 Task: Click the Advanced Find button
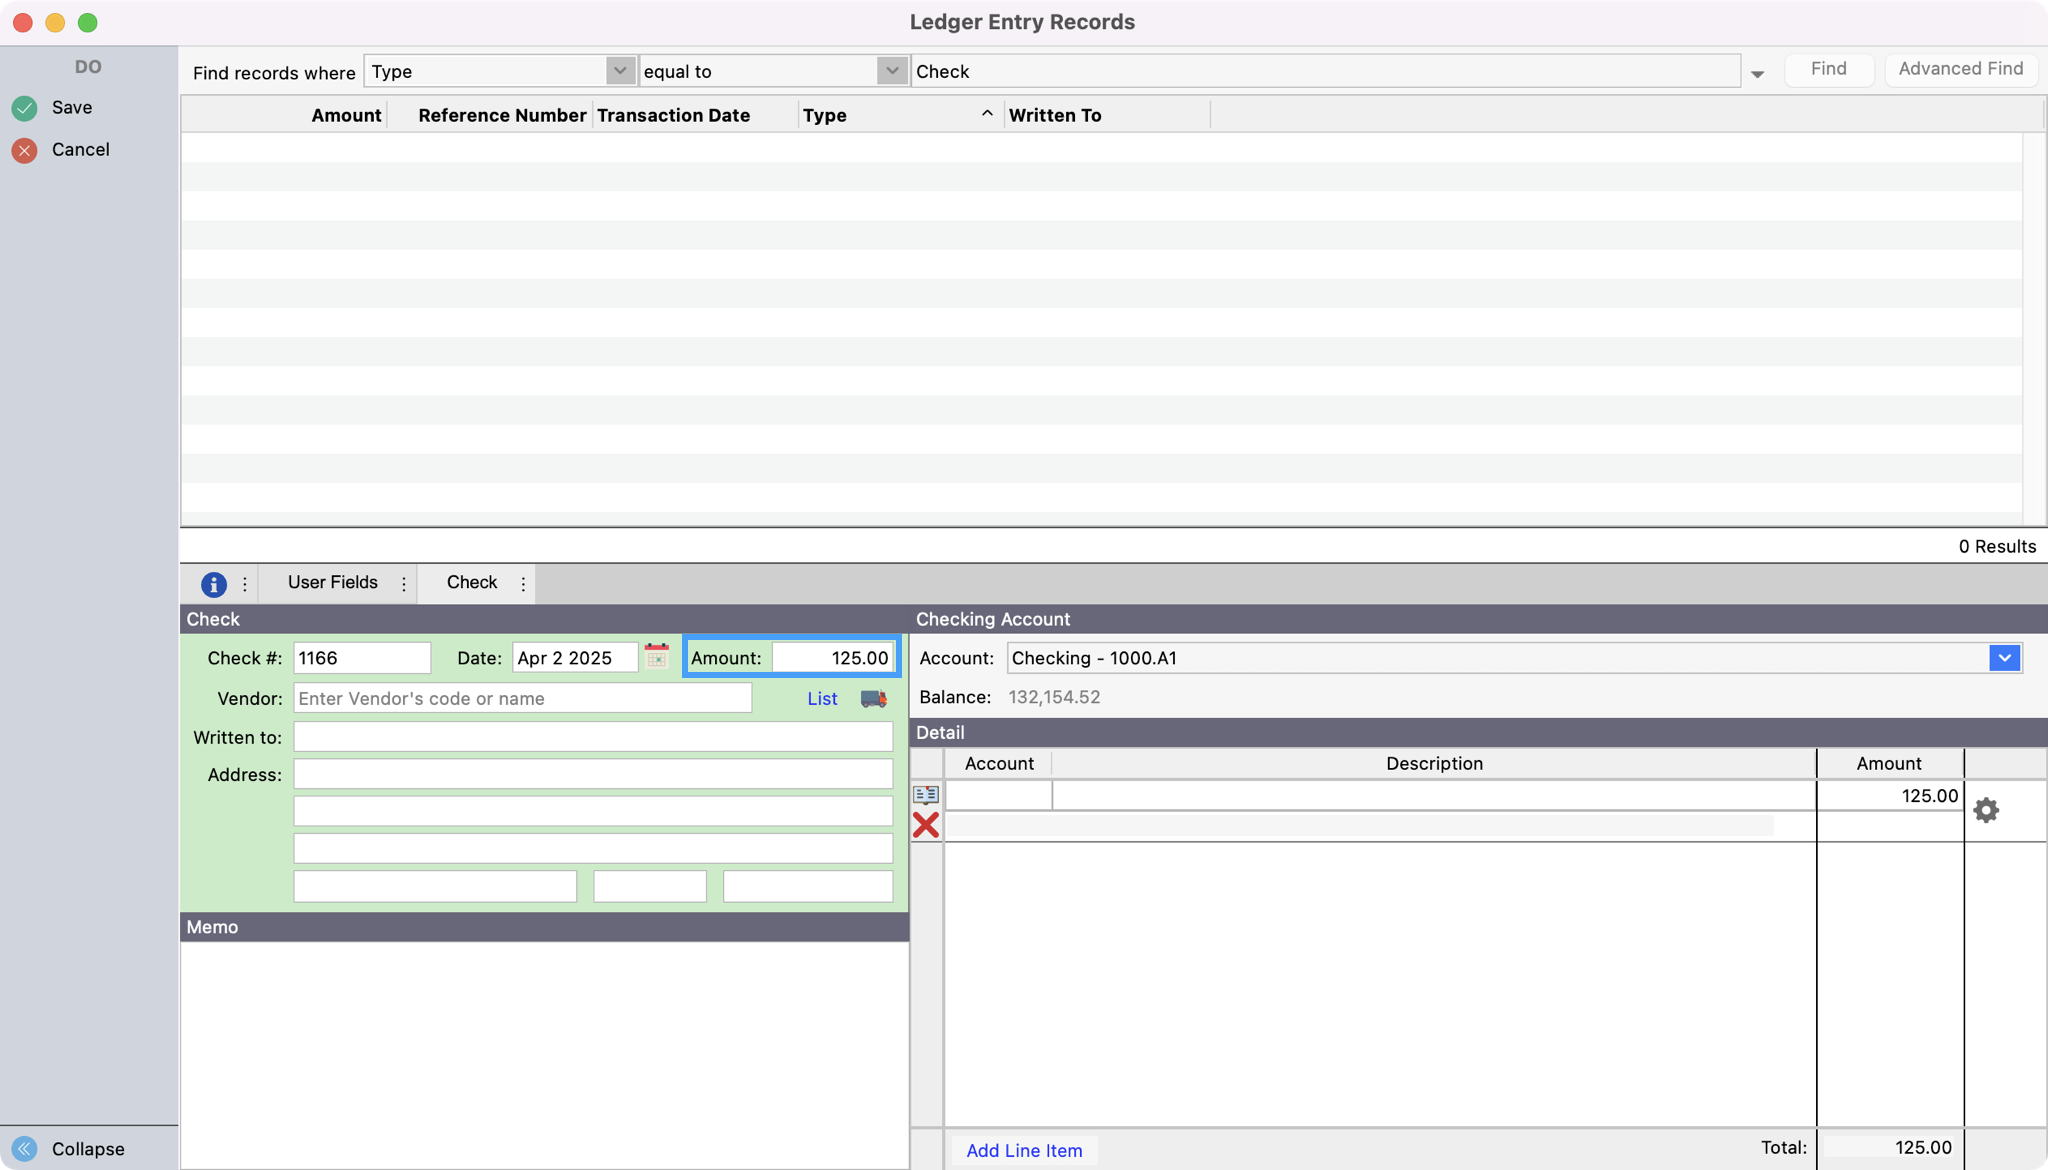click(1960, 69)
